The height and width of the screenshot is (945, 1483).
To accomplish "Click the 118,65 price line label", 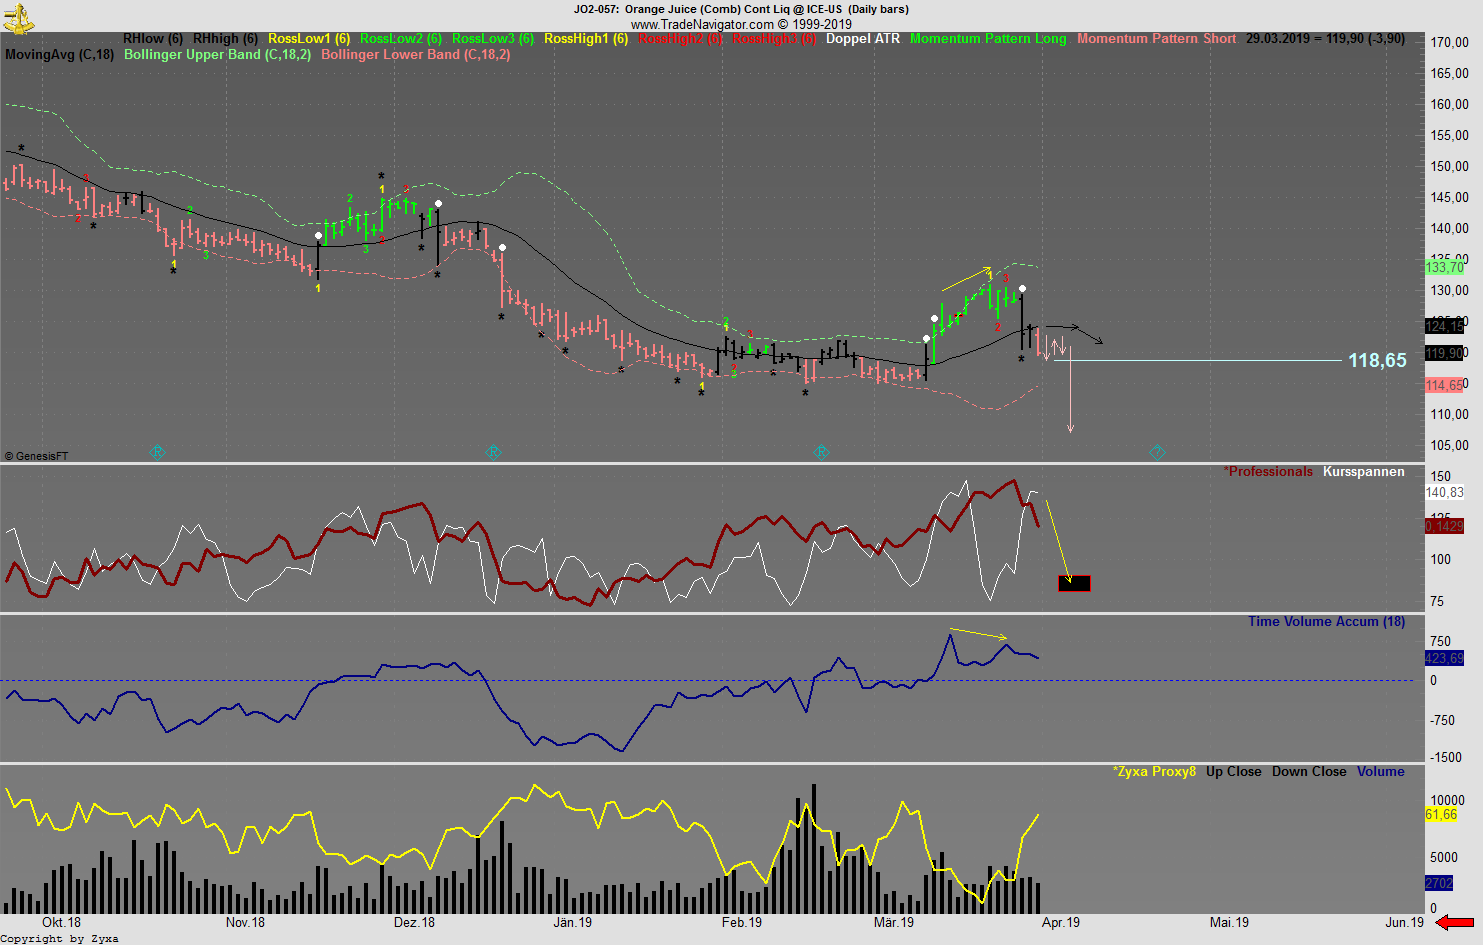I will point(1377,361).
